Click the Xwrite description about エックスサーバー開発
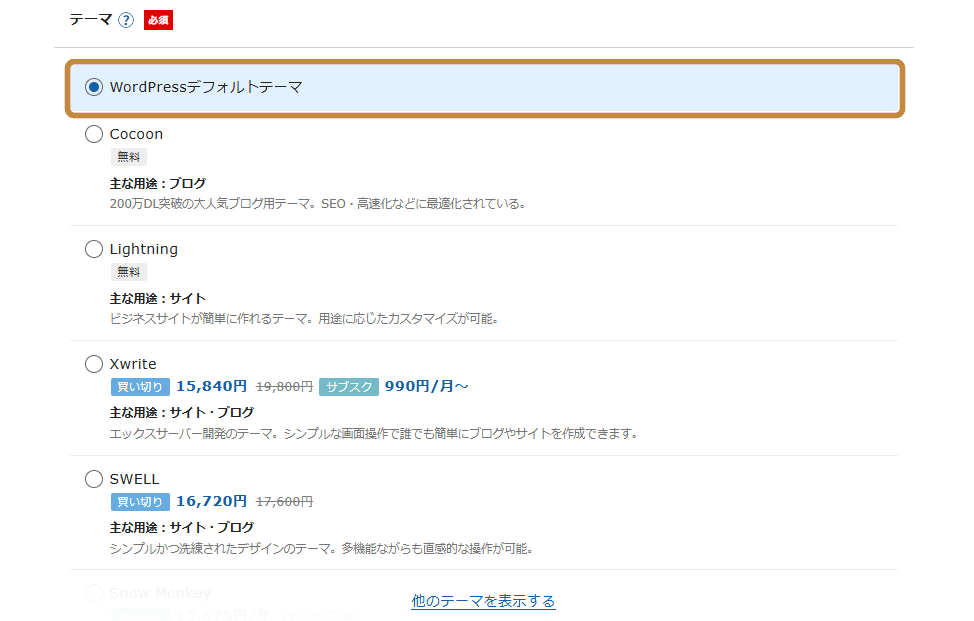This screenshot has height=621, width=974. [x=374, y=433]
